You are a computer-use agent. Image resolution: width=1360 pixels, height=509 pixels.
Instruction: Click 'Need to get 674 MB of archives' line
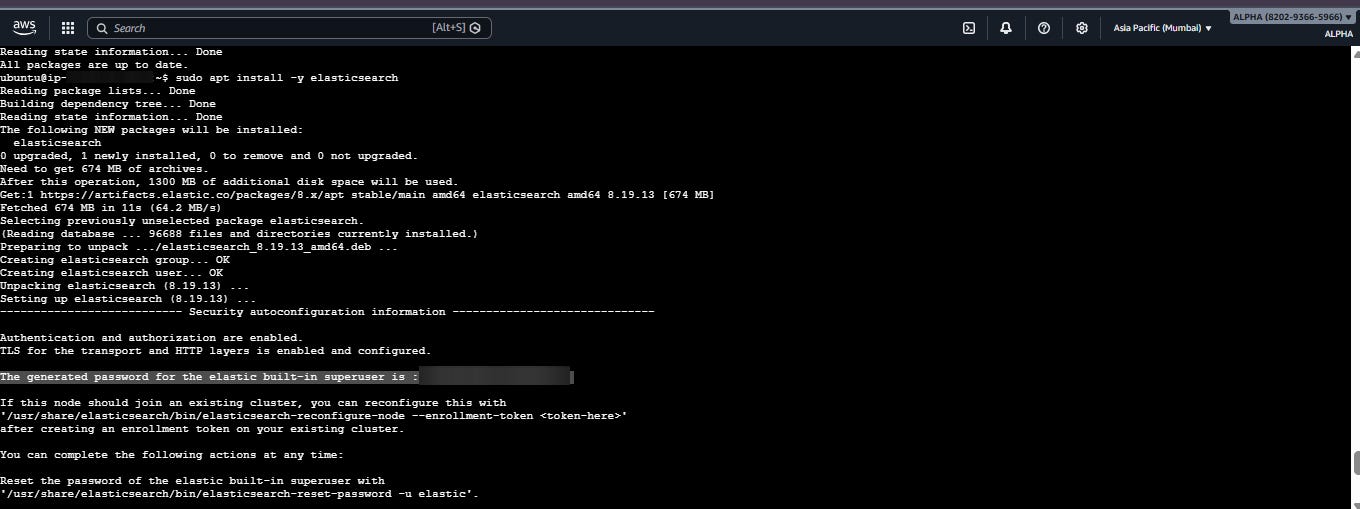104,169
